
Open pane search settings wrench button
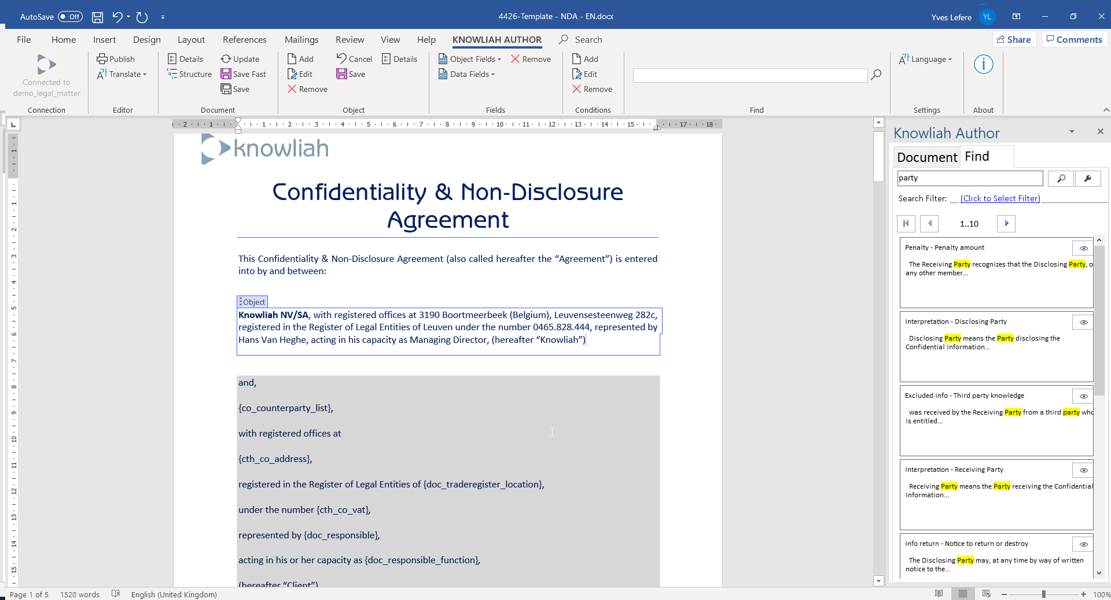[x=1088, y=179]
